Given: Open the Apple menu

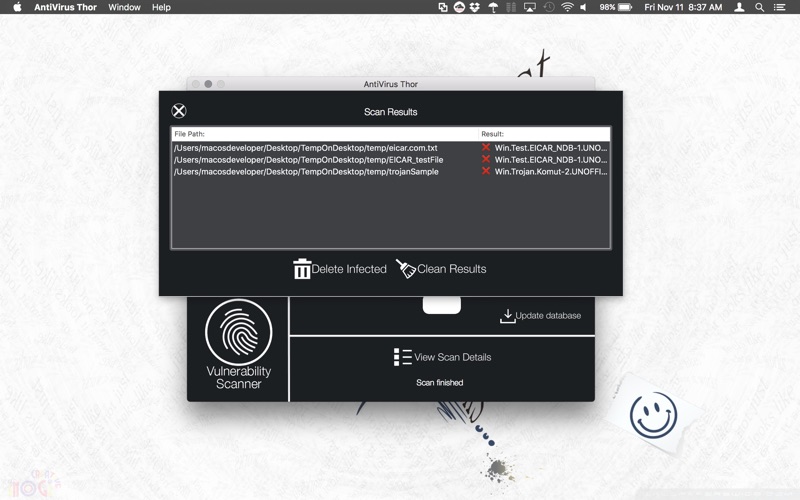Looking at the screenshot, I should coord(17,7).
